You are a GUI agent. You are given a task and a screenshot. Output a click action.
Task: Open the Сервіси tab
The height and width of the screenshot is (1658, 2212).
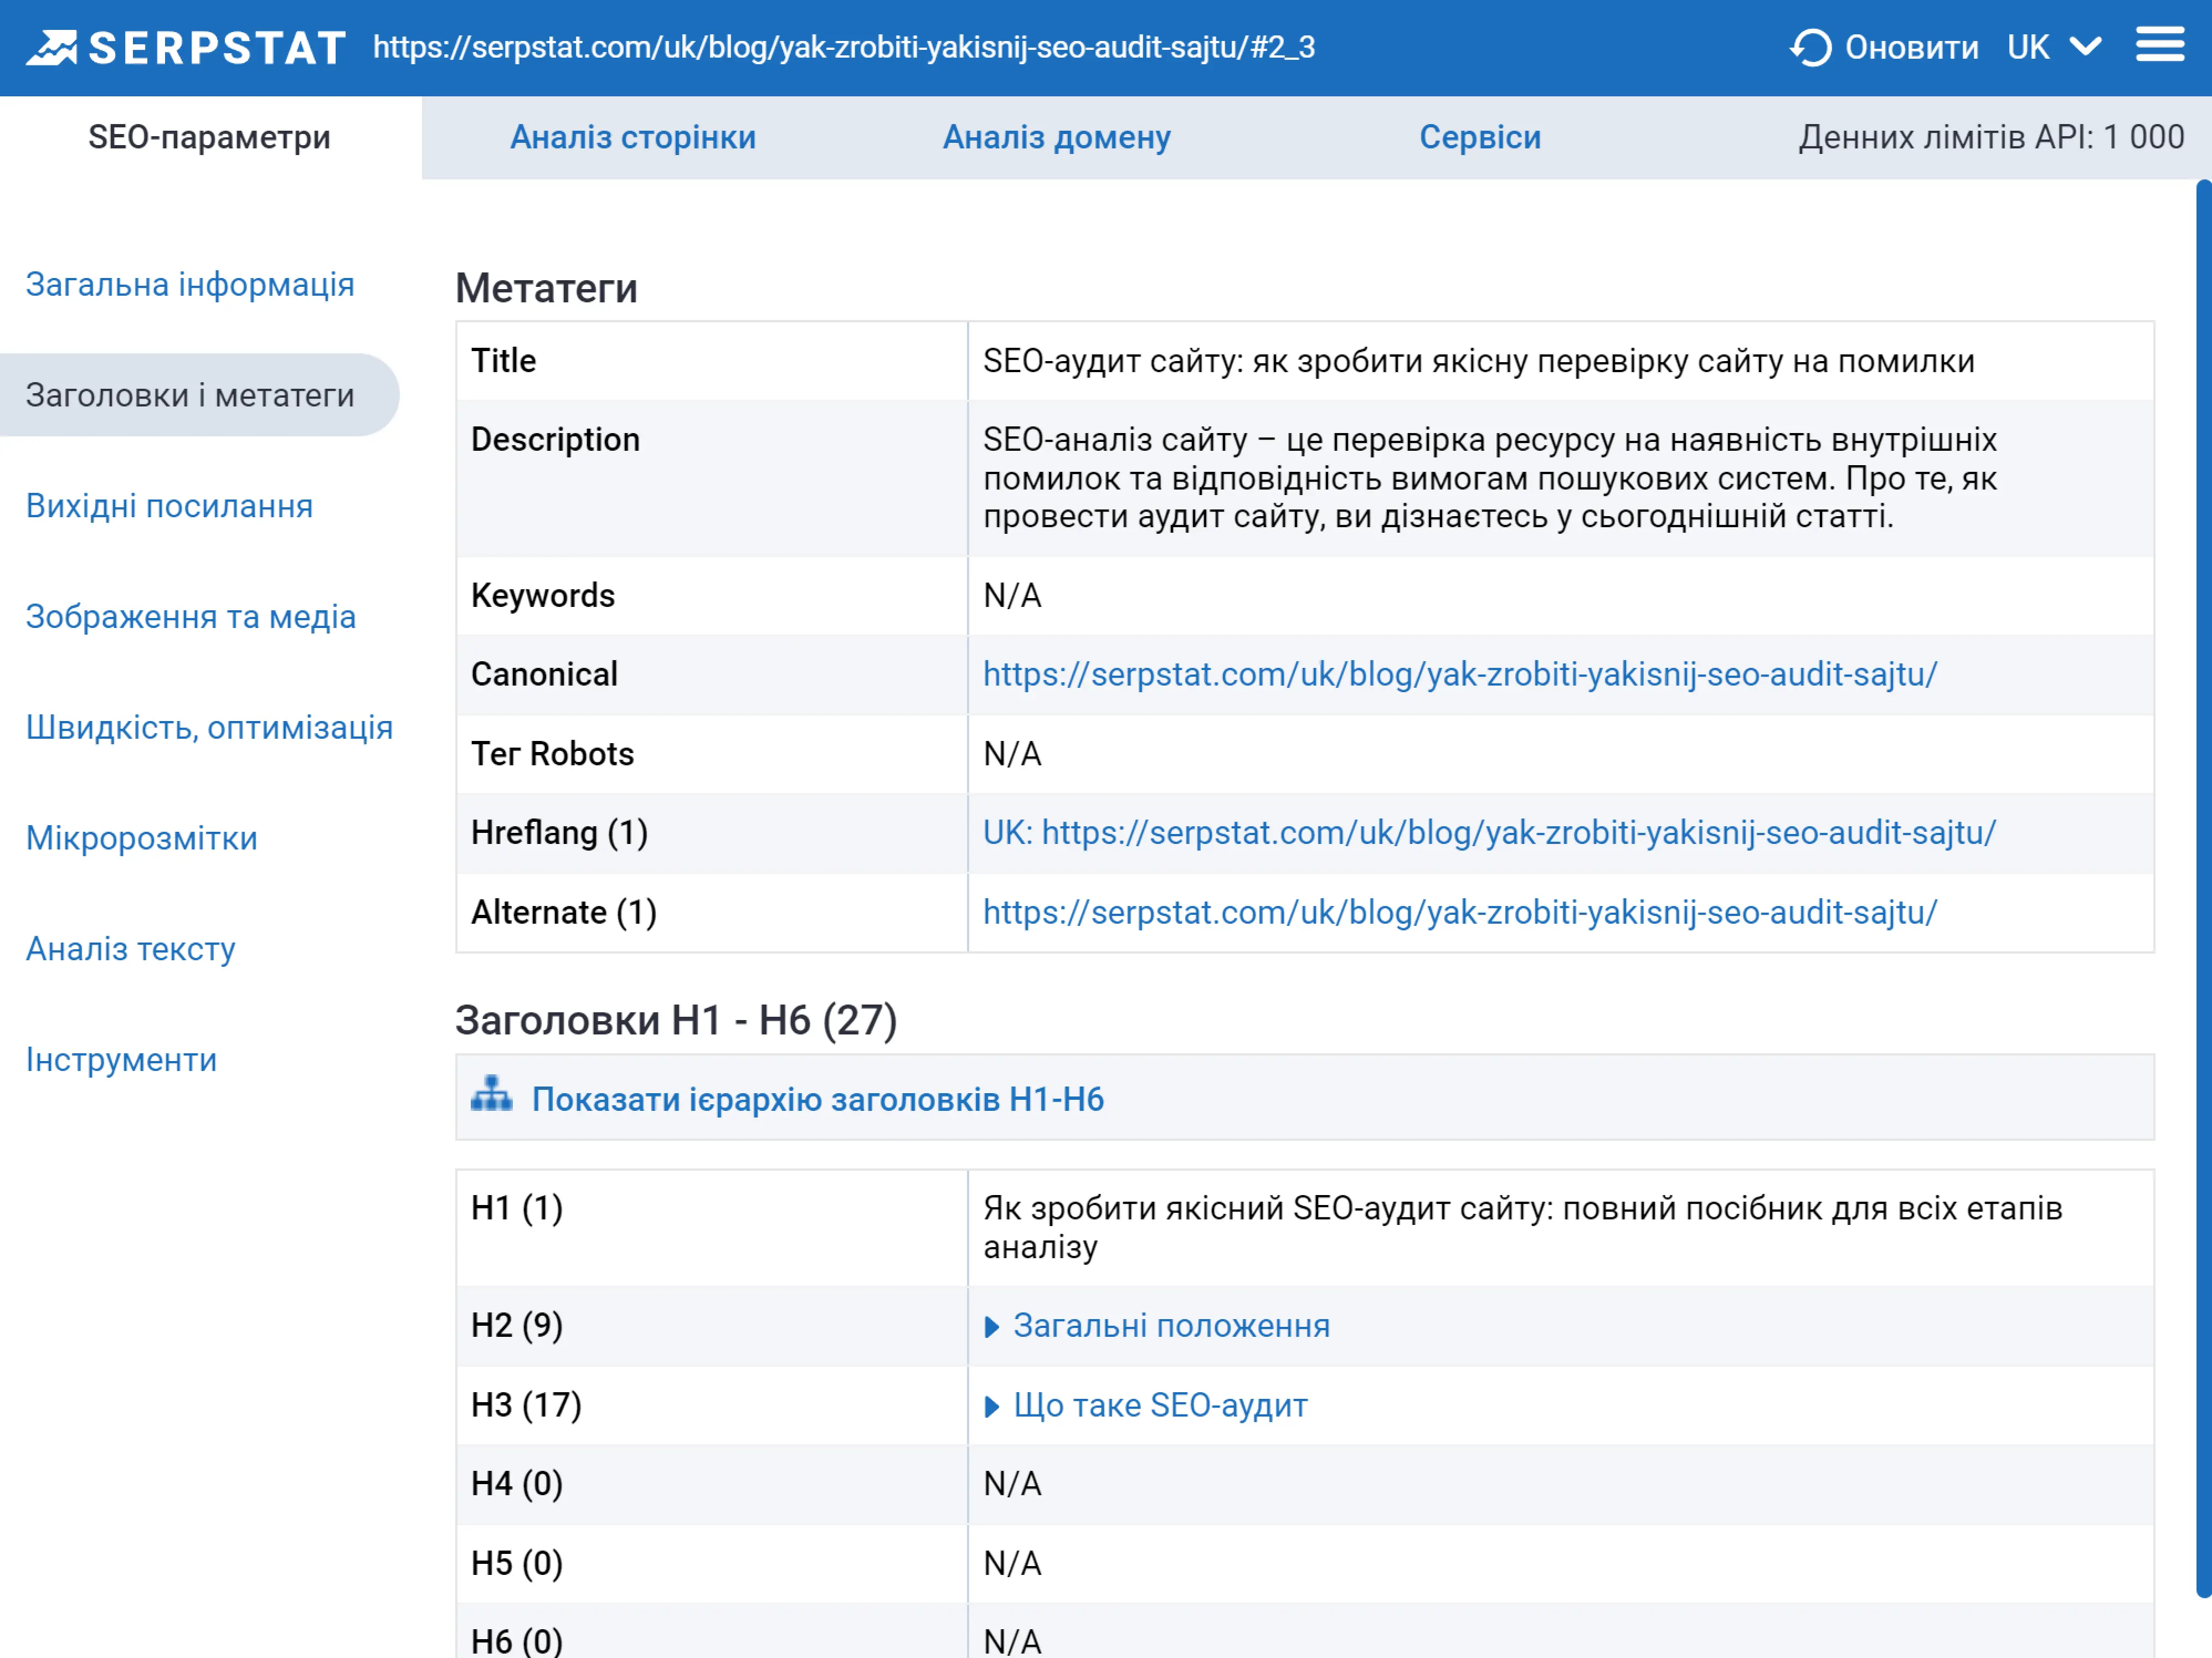[1480, 137]
